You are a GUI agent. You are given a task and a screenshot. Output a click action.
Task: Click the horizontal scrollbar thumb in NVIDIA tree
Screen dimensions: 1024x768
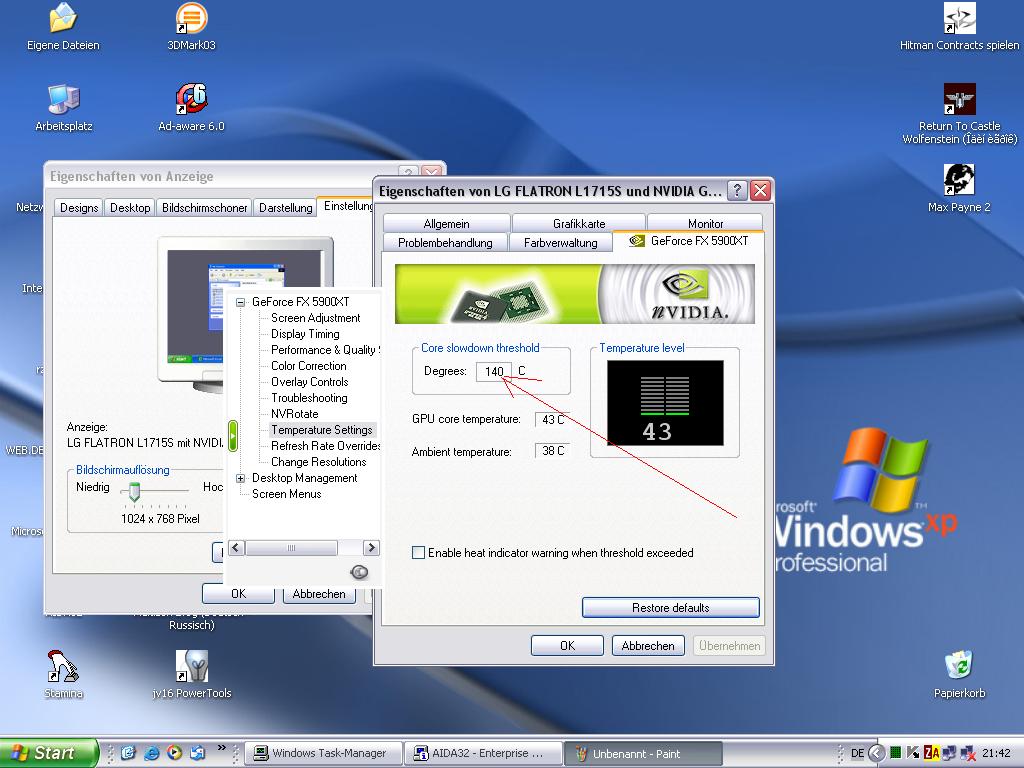point(291,547)
